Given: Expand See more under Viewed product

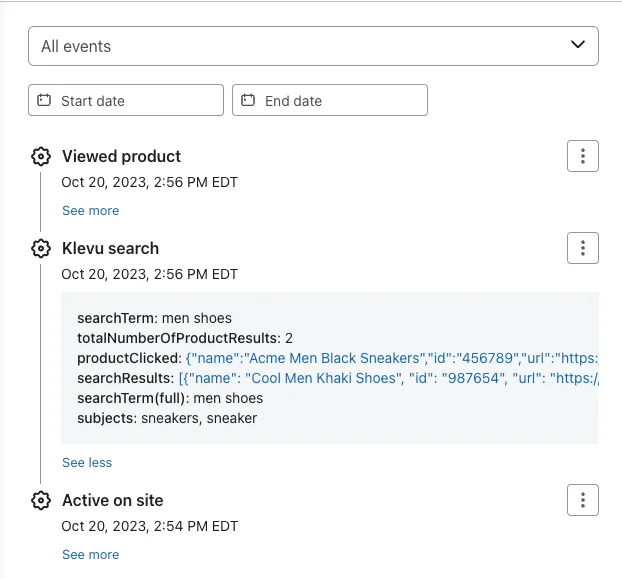Looking at the screenshot, I should 90,211.
